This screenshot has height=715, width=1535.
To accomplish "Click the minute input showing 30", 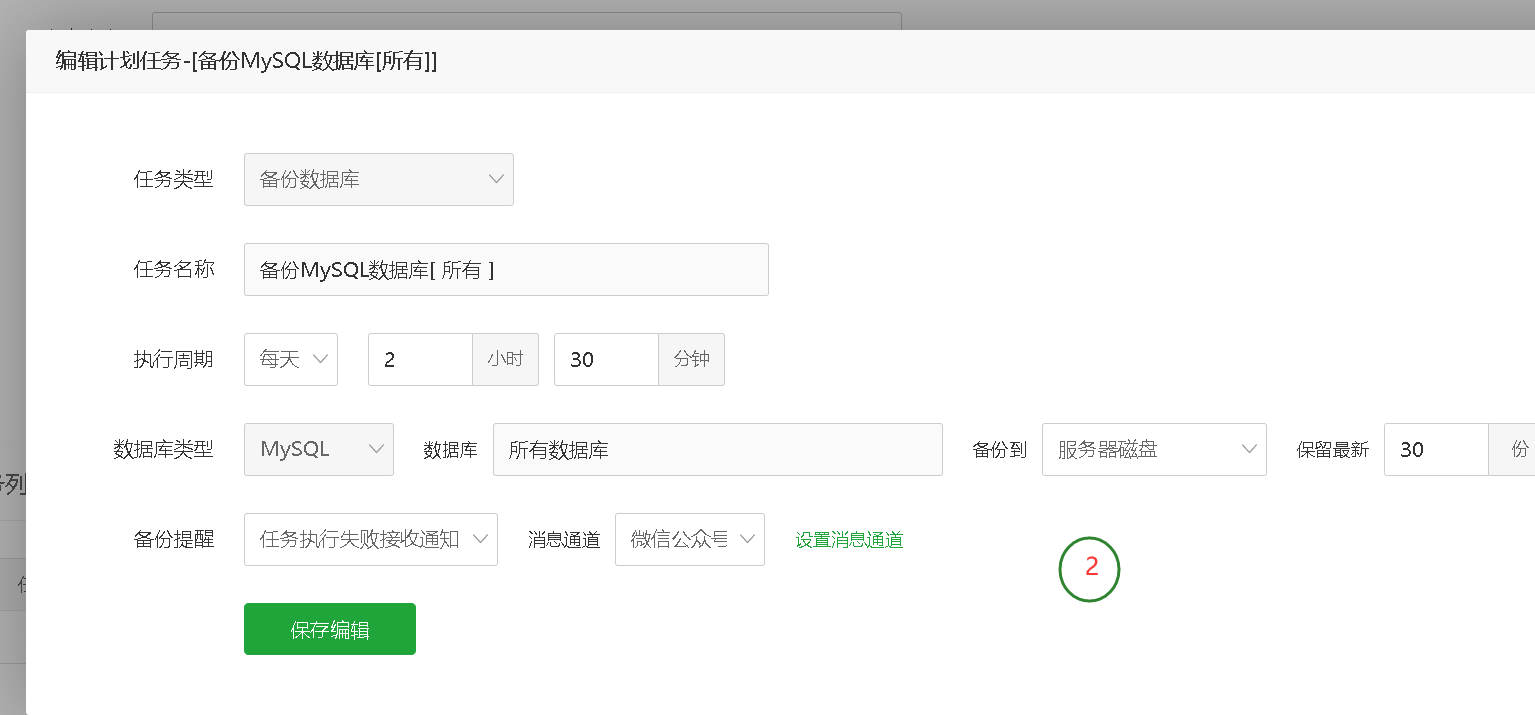I will (x=606, y=359).
